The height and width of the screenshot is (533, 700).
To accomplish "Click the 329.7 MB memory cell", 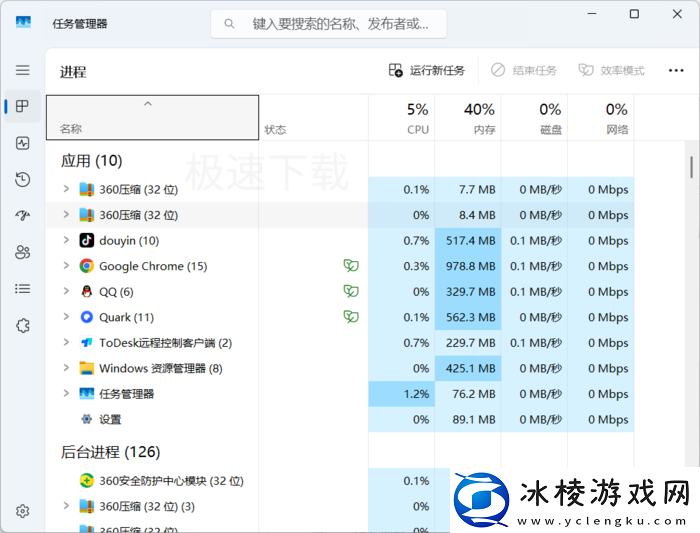I will (468, 291).
